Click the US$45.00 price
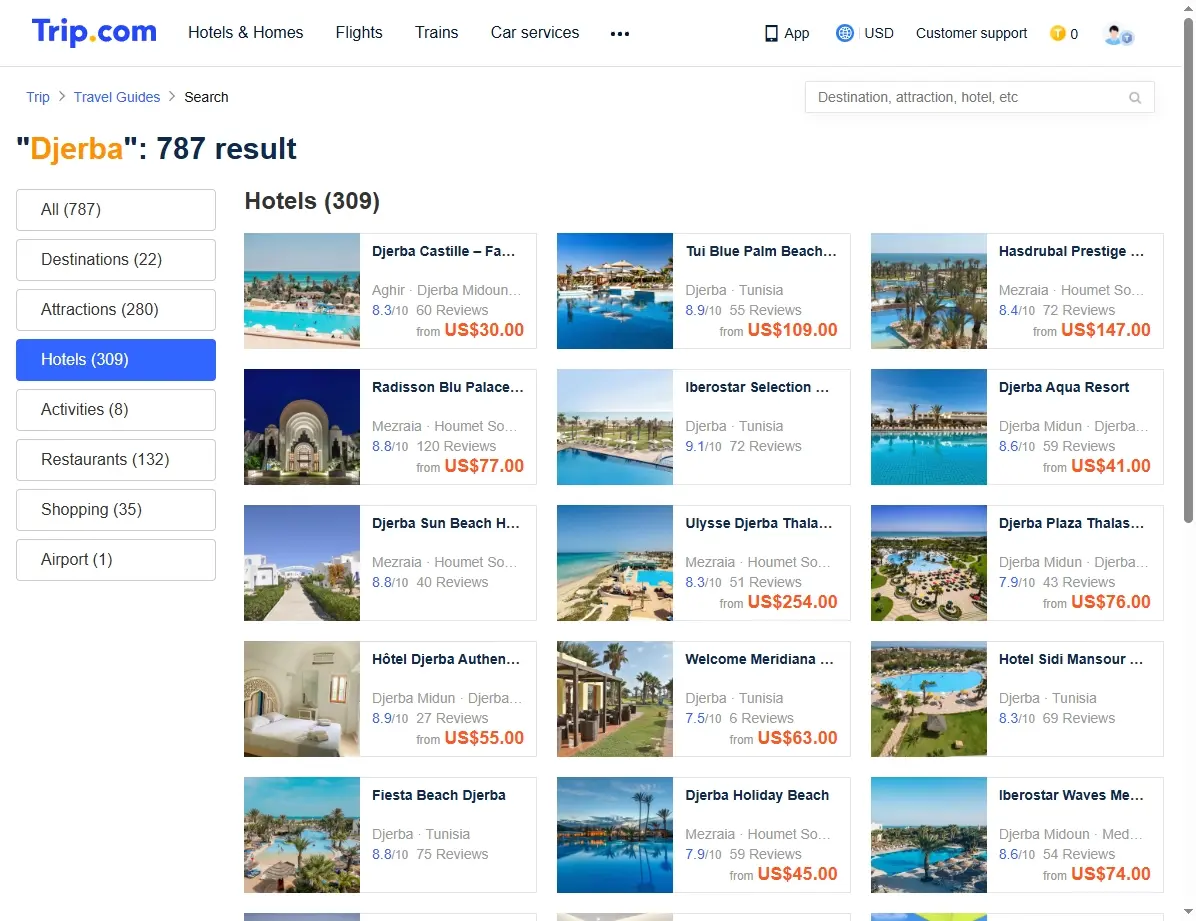Image resolution: width=1196 pixels, height=921 pixels. point(797,874)
